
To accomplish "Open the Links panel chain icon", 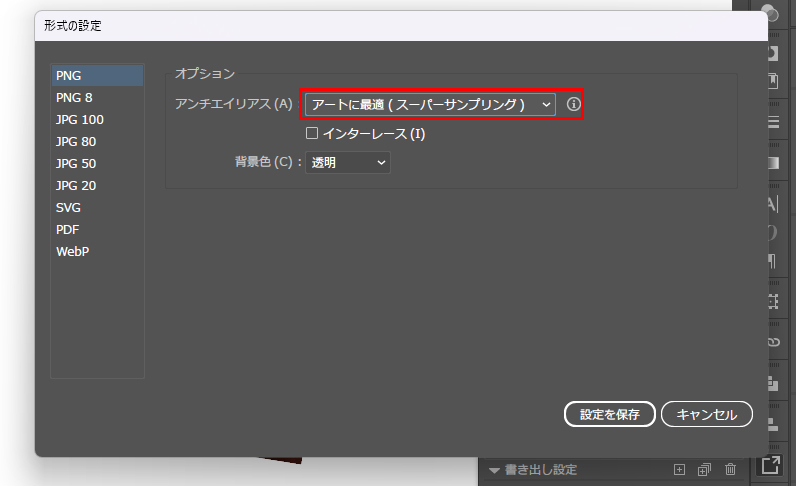I will coord(773,342).
